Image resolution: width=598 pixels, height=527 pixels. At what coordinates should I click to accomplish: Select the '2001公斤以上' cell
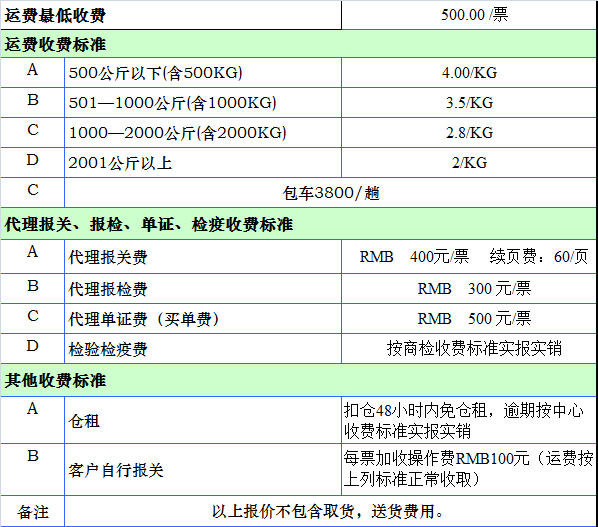(203, 163)
